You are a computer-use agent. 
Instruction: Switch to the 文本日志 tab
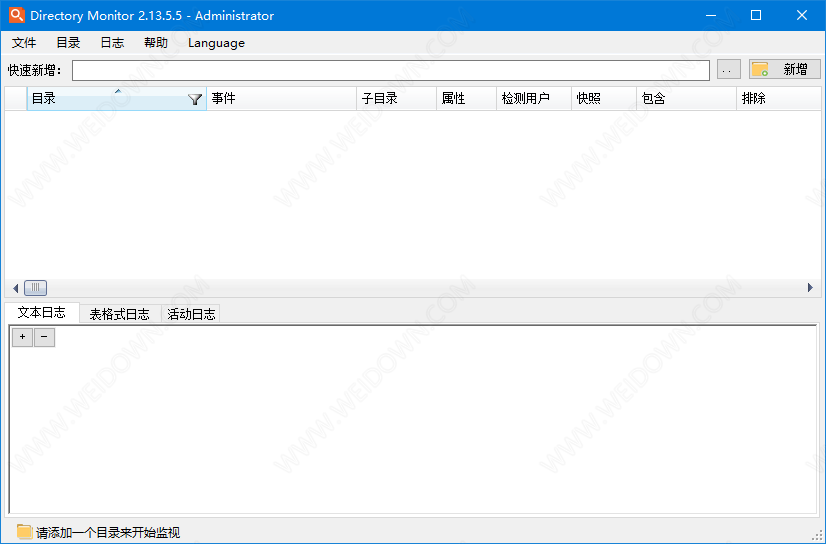[42, 312]
